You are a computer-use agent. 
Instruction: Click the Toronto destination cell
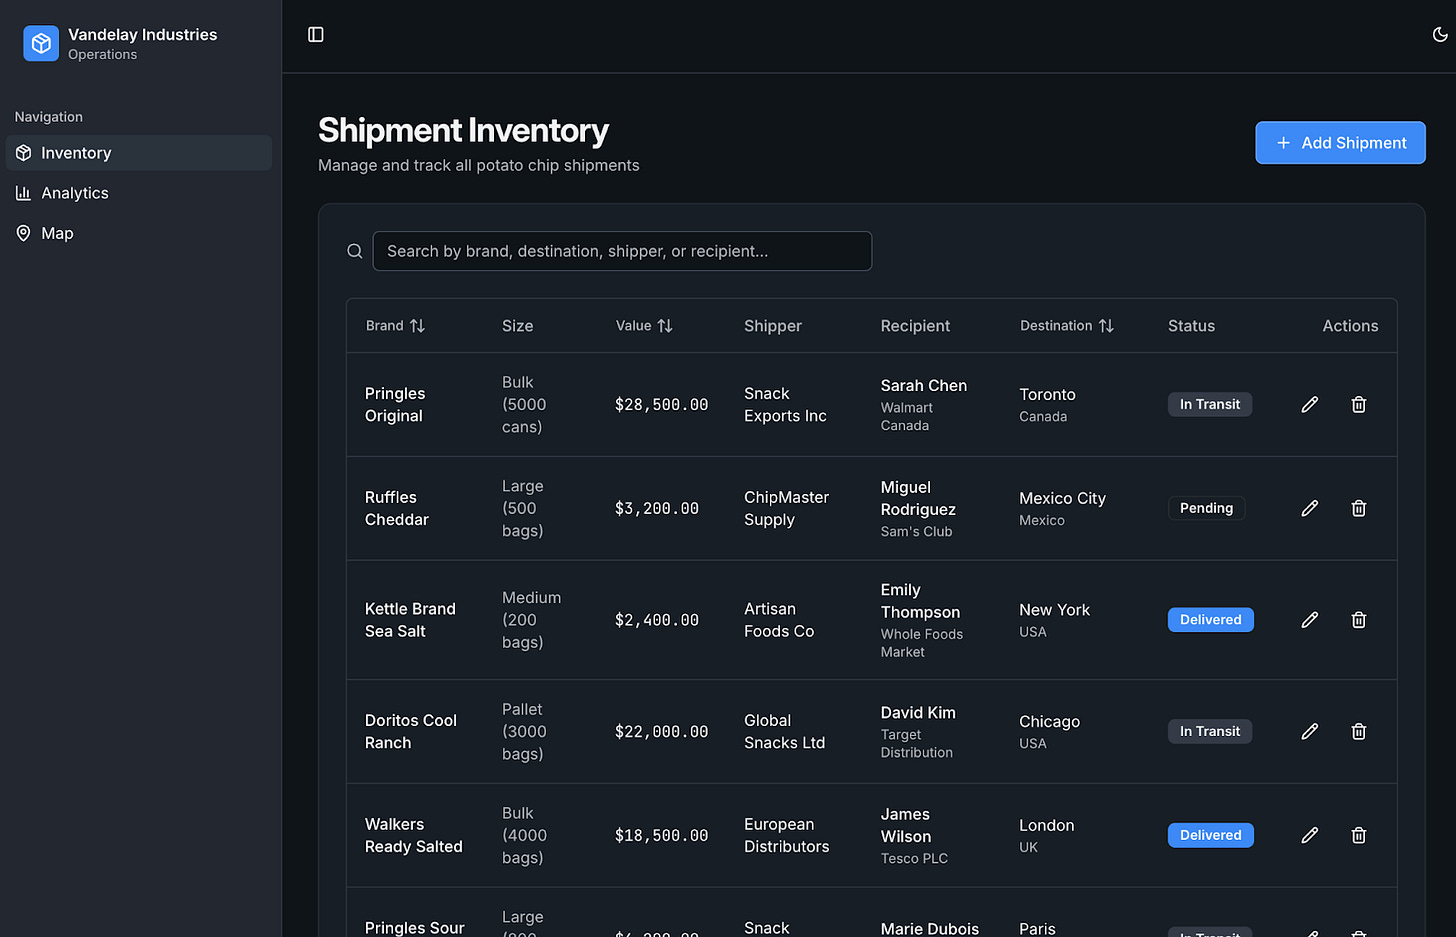(1047, 405)
